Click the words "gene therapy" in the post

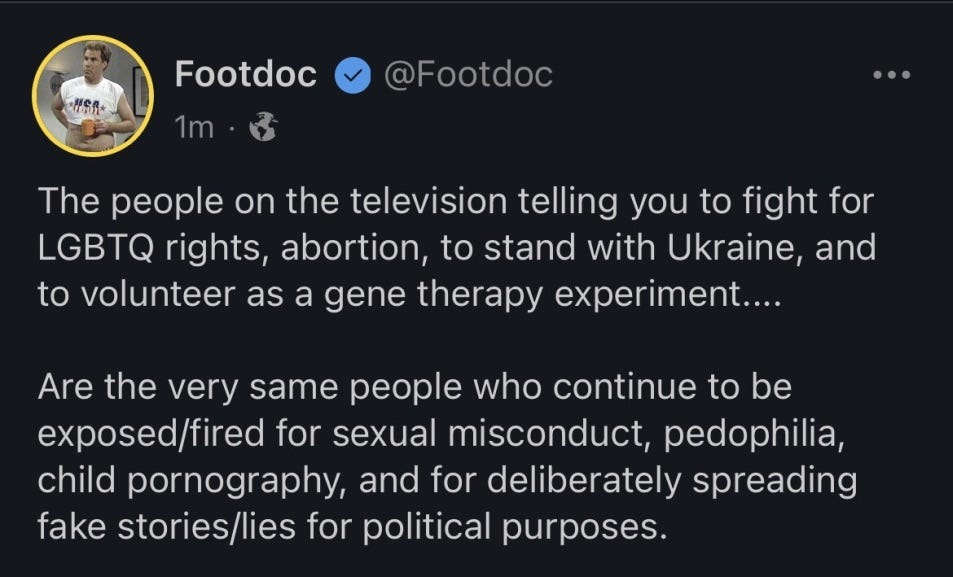(x=433, y=295)
